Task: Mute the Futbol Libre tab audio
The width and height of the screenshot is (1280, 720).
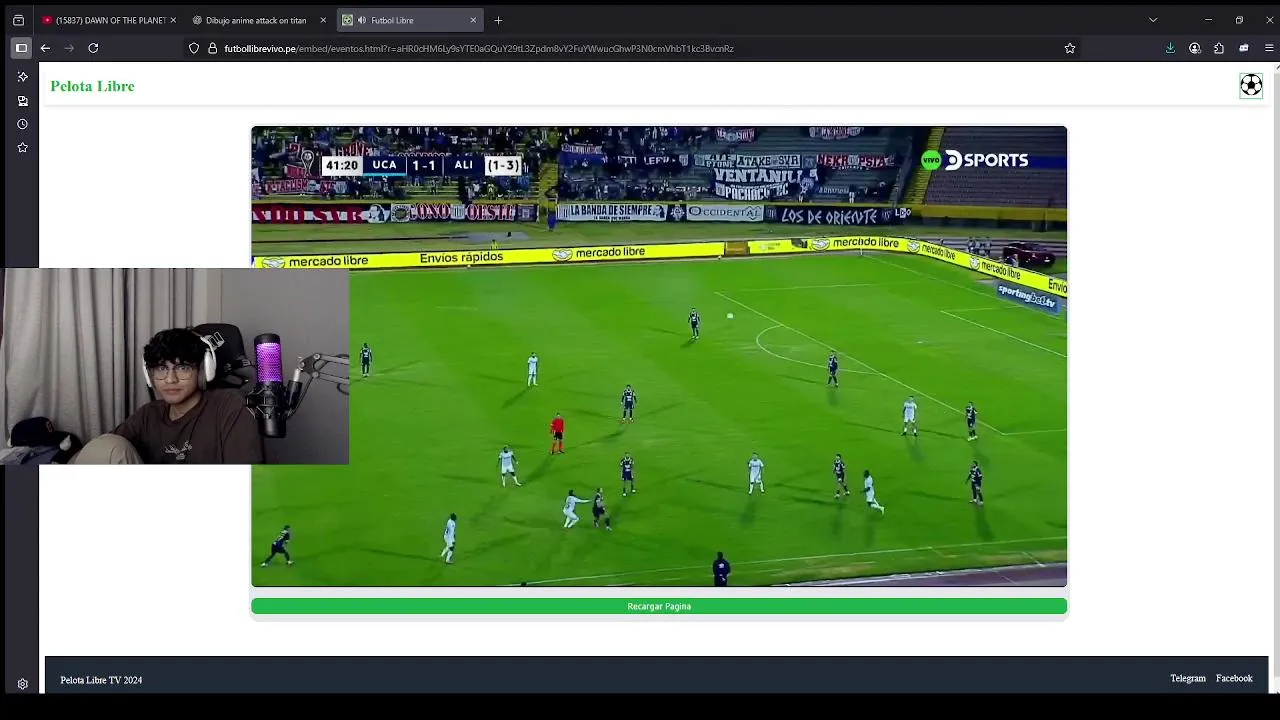Action: [x=361, y=20]
